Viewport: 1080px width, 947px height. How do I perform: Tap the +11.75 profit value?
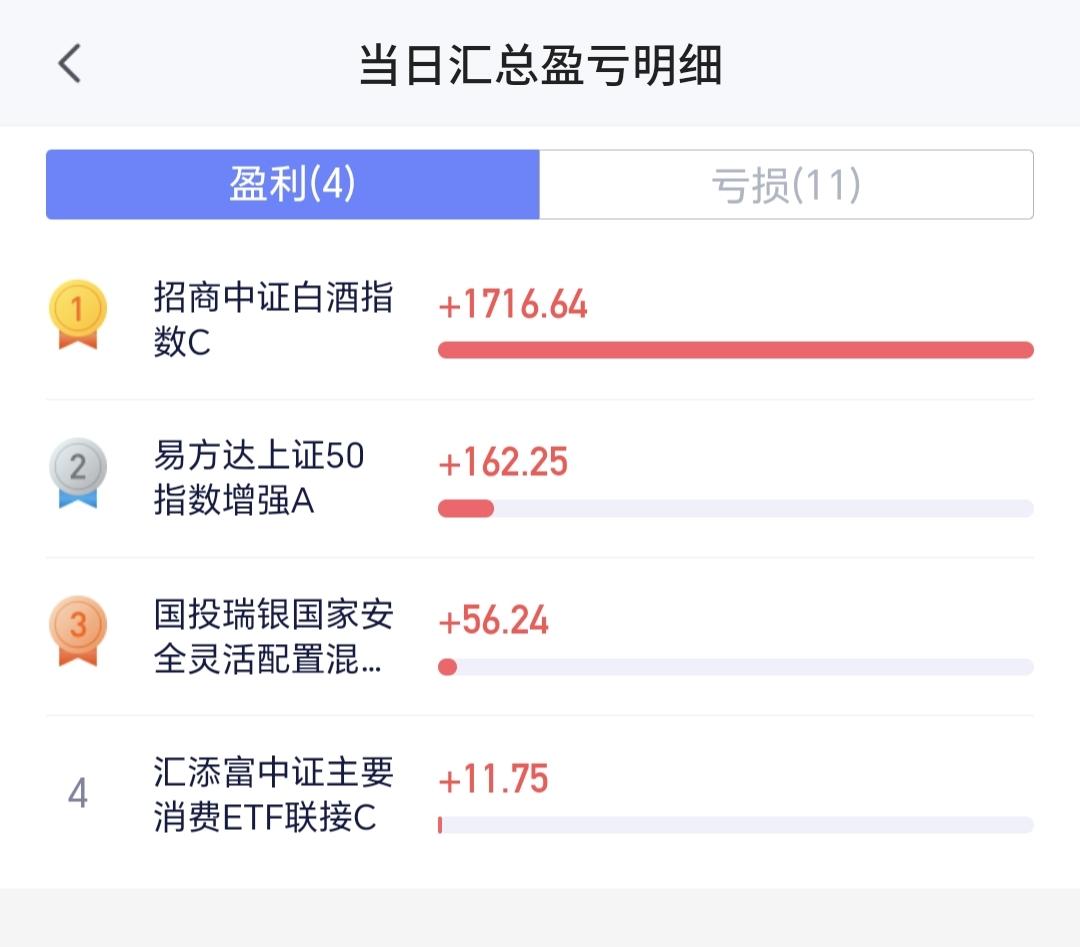coord(494,779)
